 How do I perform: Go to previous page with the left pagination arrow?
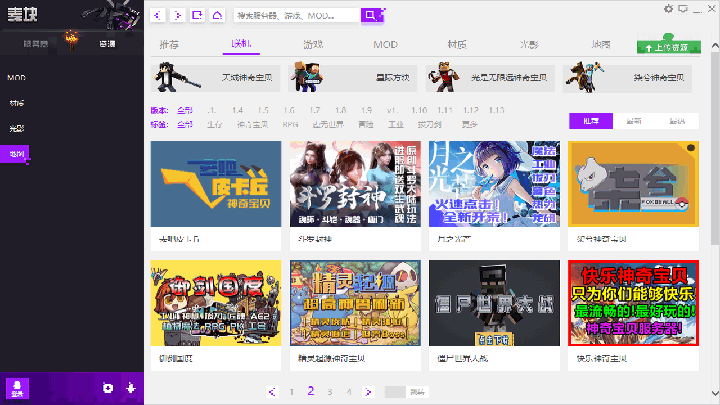coord(272,392)
